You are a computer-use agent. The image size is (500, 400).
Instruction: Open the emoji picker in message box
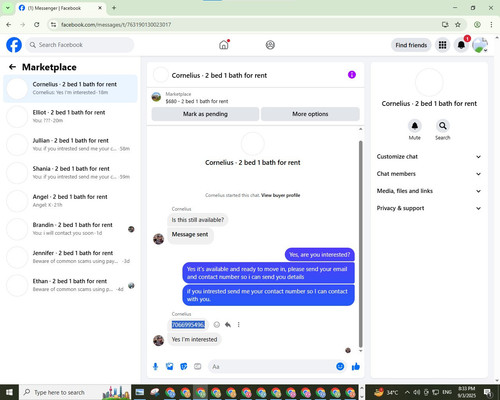pyautogui.click(x=340, y=366)
